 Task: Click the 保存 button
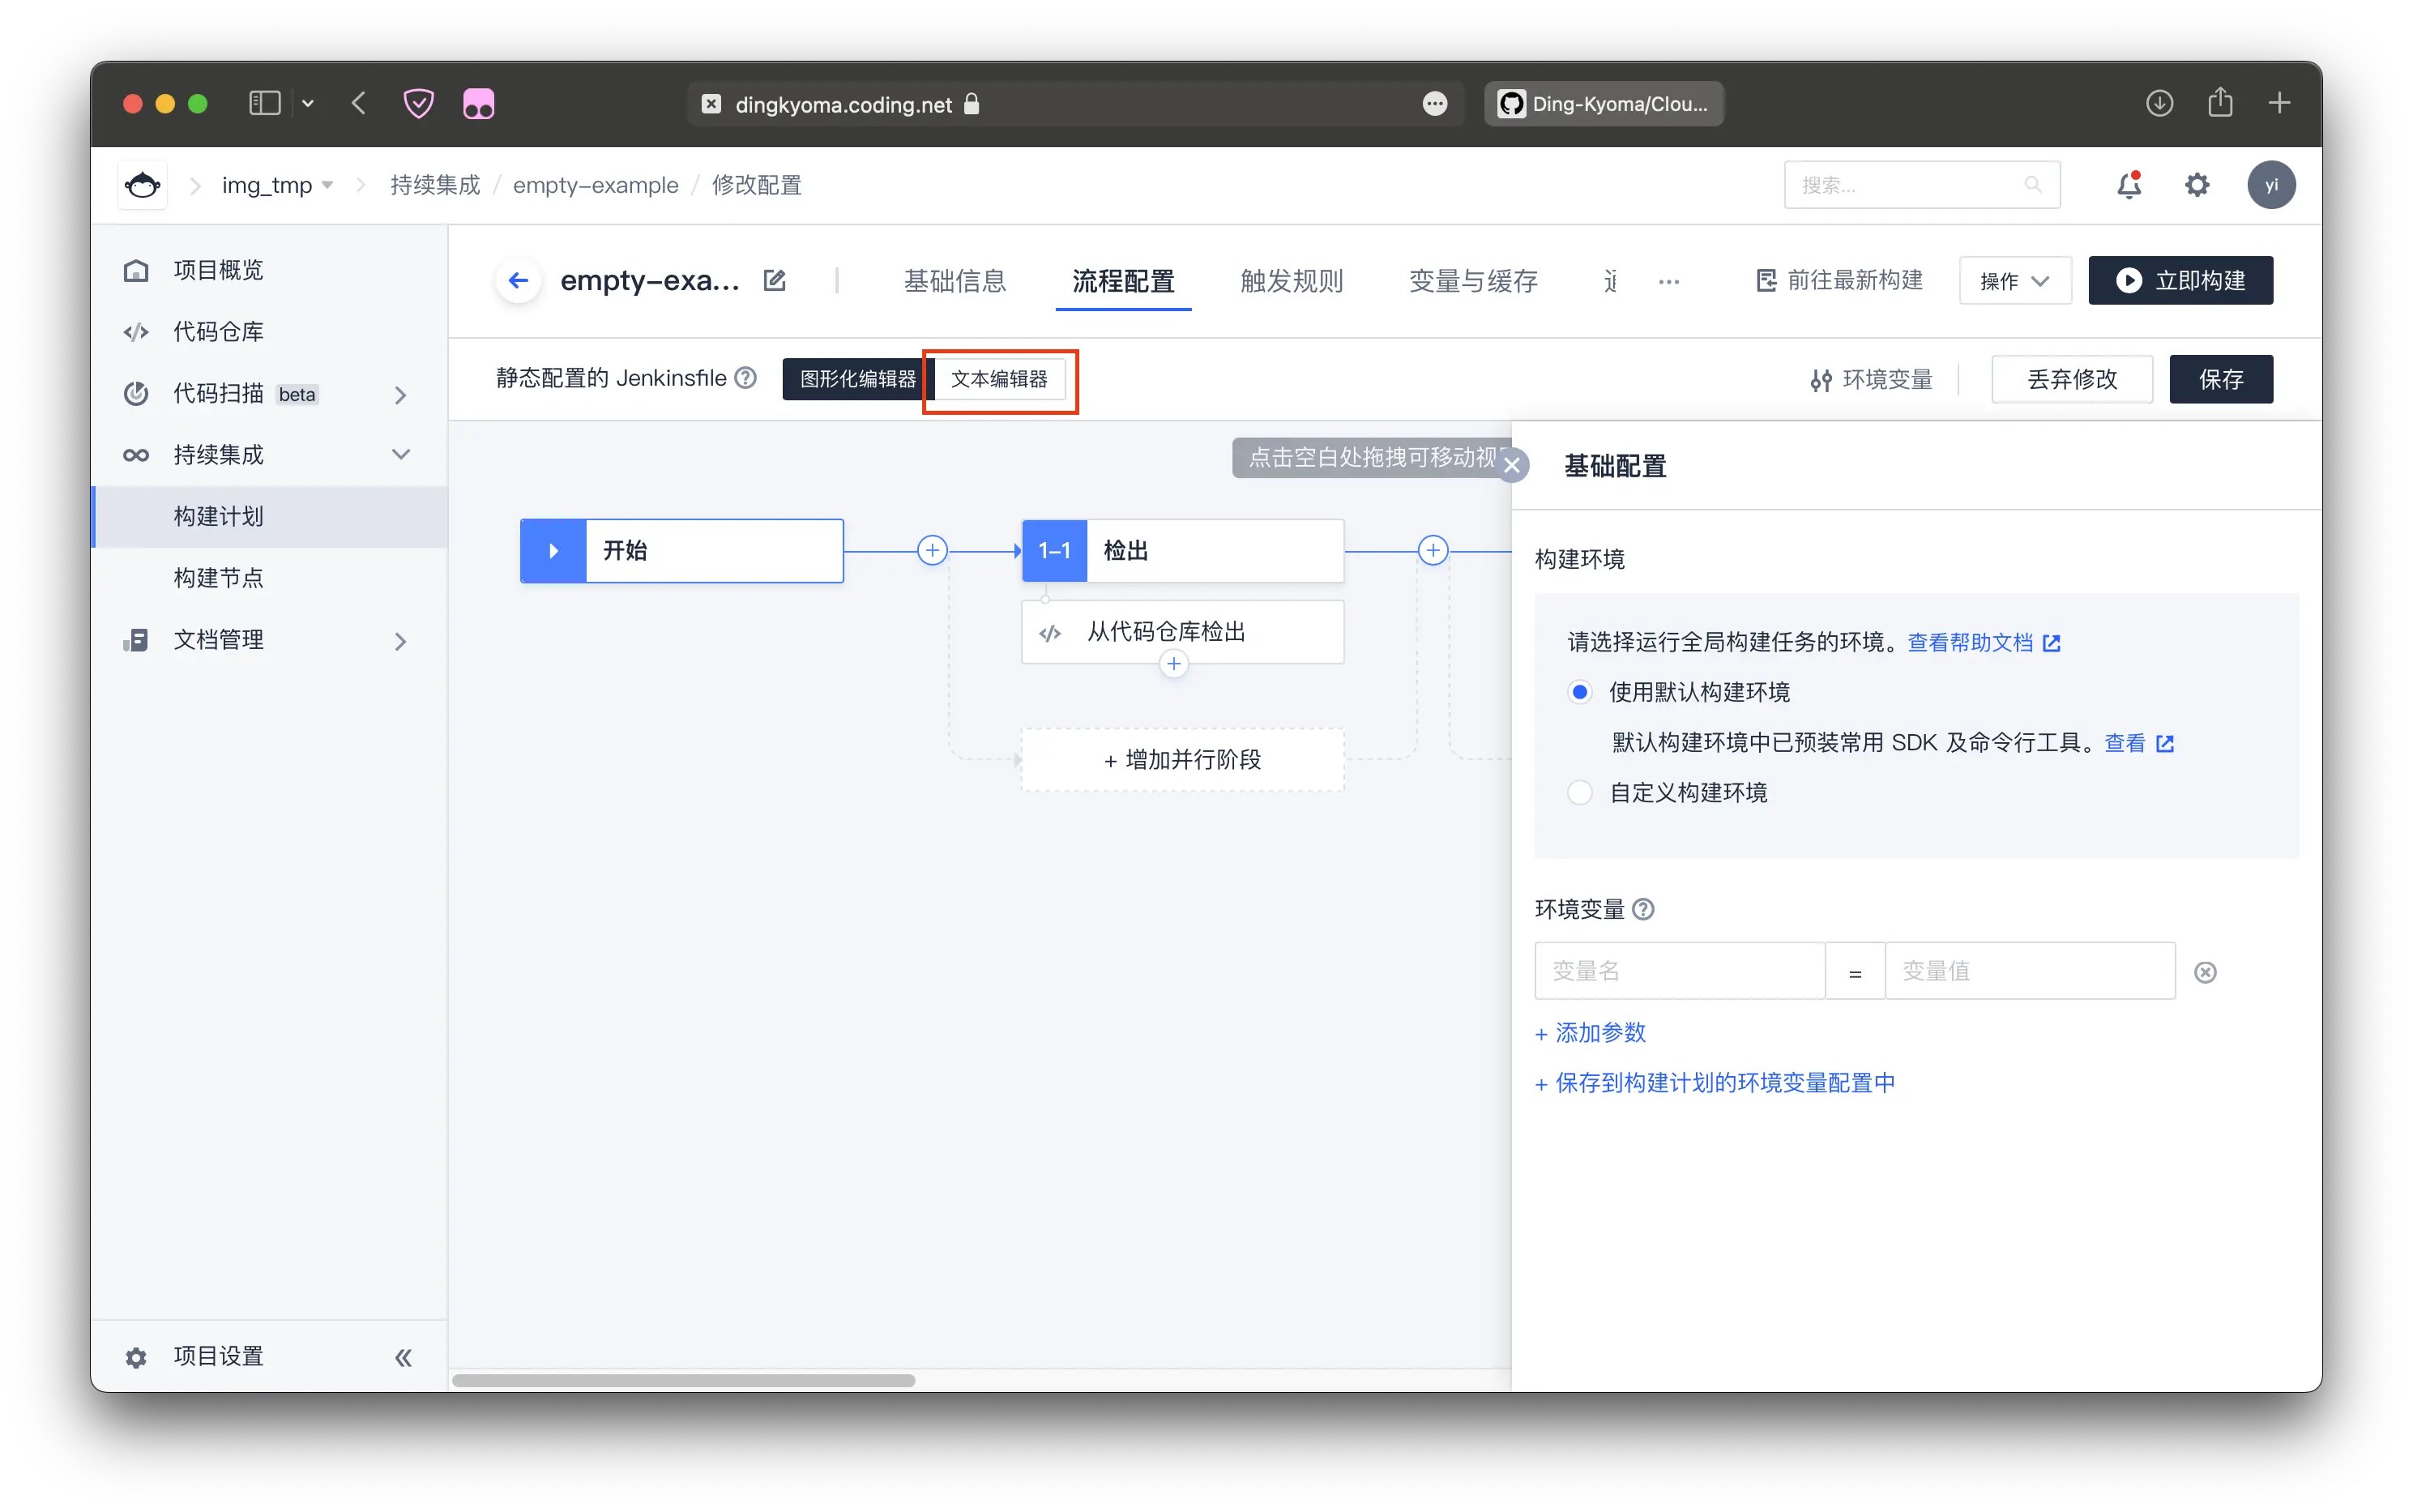[2220, 379]
